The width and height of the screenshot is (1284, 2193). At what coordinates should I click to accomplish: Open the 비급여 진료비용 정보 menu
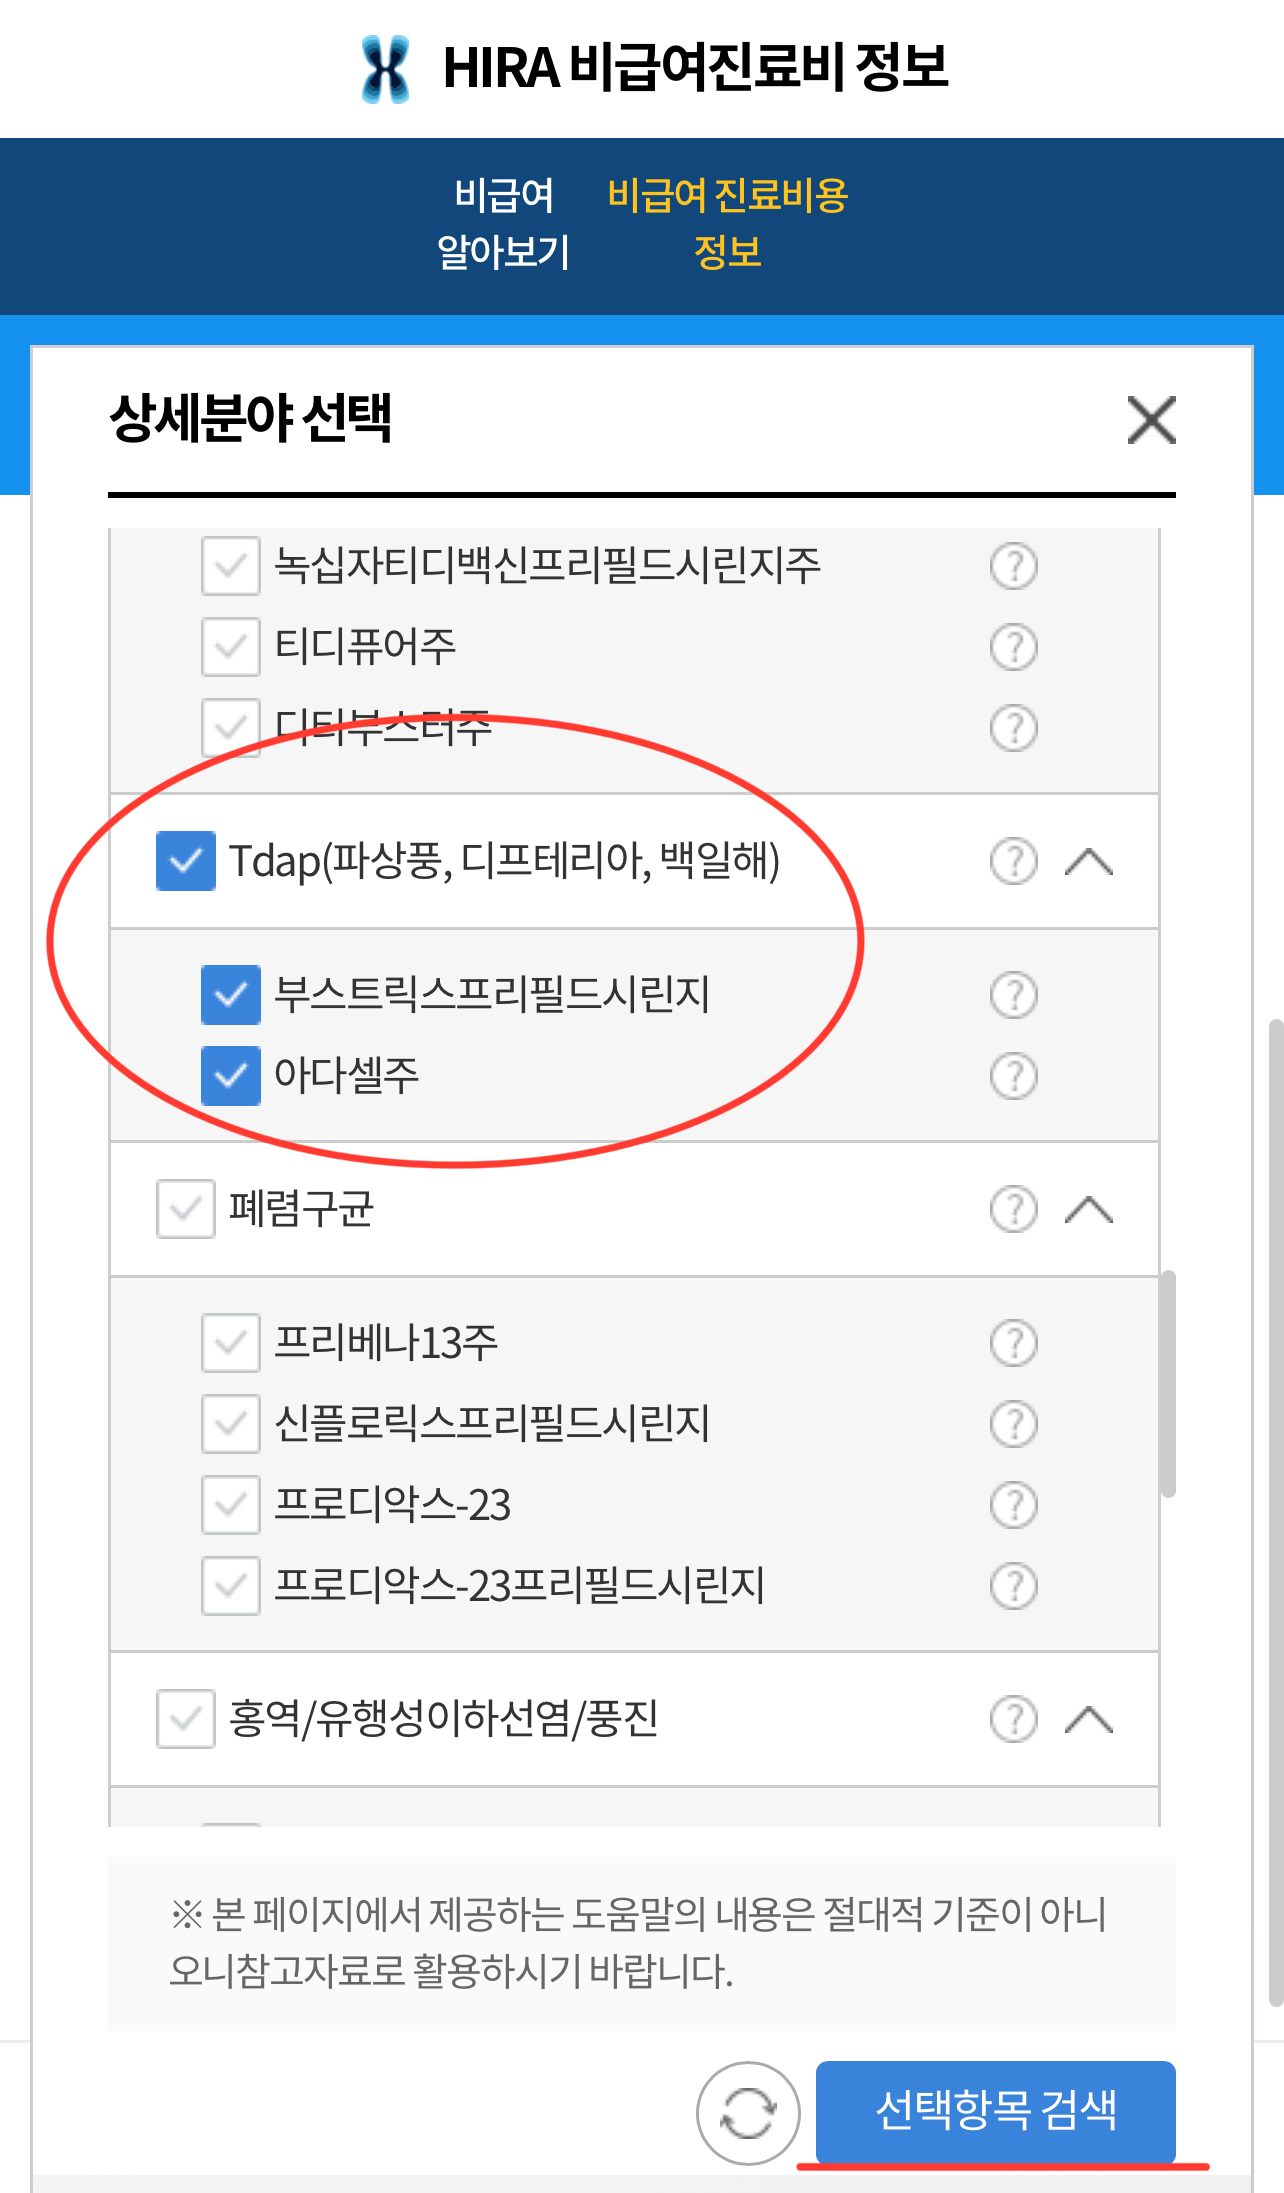pyautogui.click(x=728, y=223)
